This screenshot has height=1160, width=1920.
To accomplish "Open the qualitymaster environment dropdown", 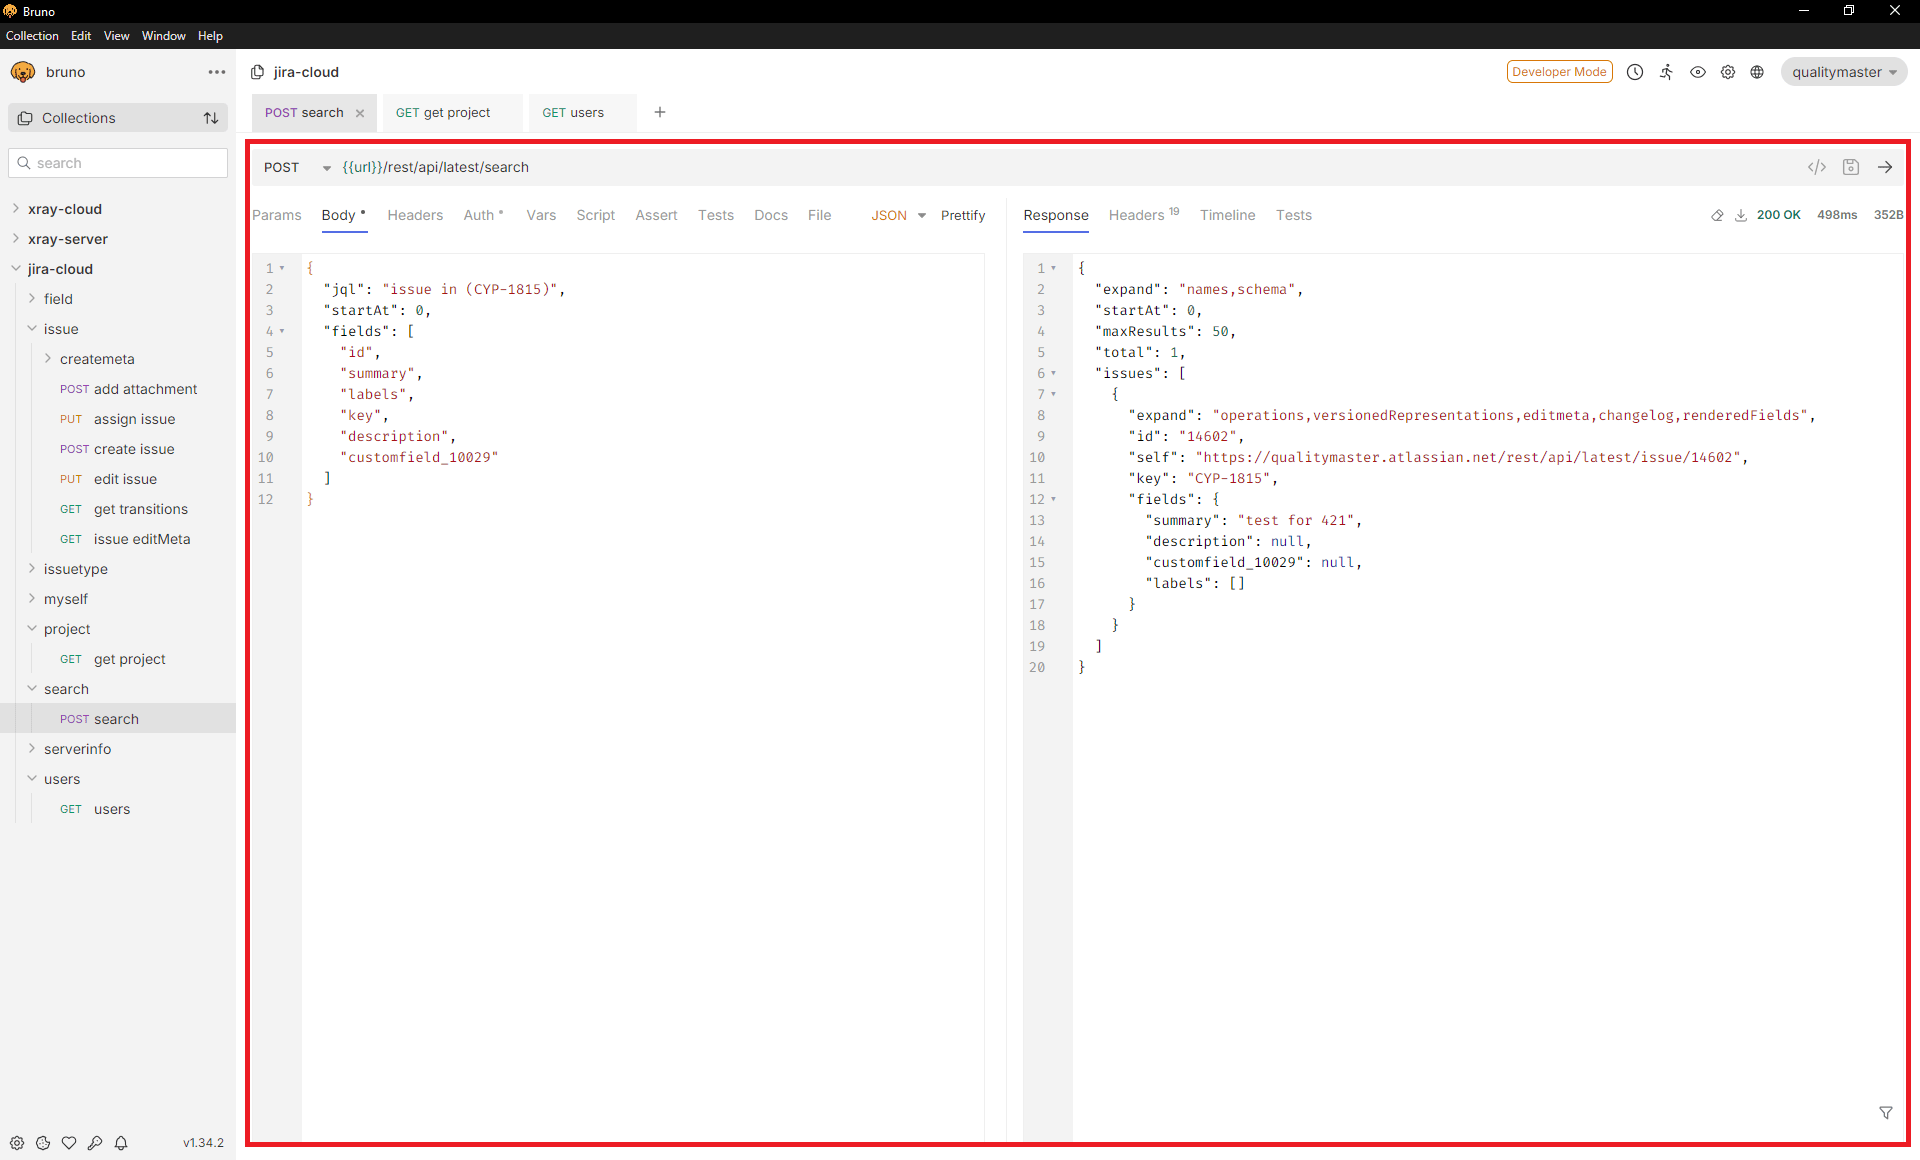I will point(1843,71).
